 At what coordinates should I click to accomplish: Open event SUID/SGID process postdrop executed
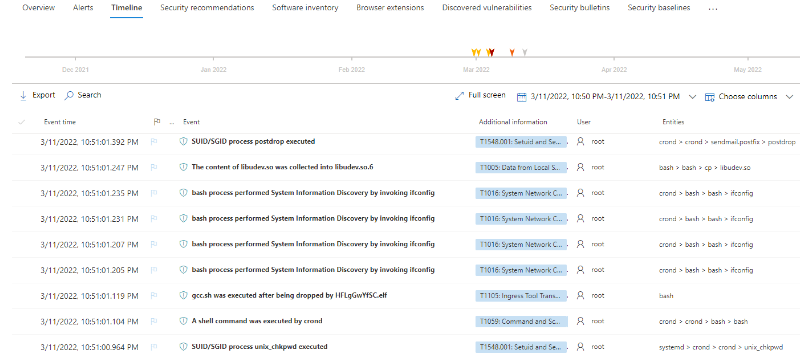coord(253,142)
